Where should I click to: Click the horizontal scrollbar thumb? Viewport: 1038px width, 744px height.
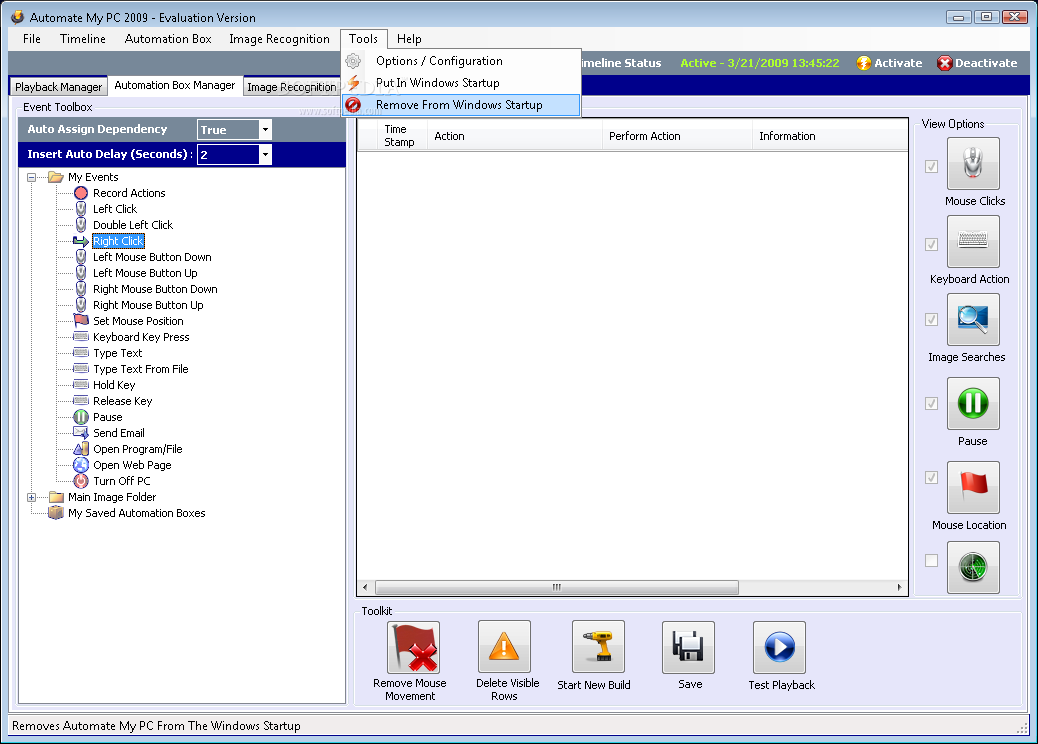pos(557,587)
